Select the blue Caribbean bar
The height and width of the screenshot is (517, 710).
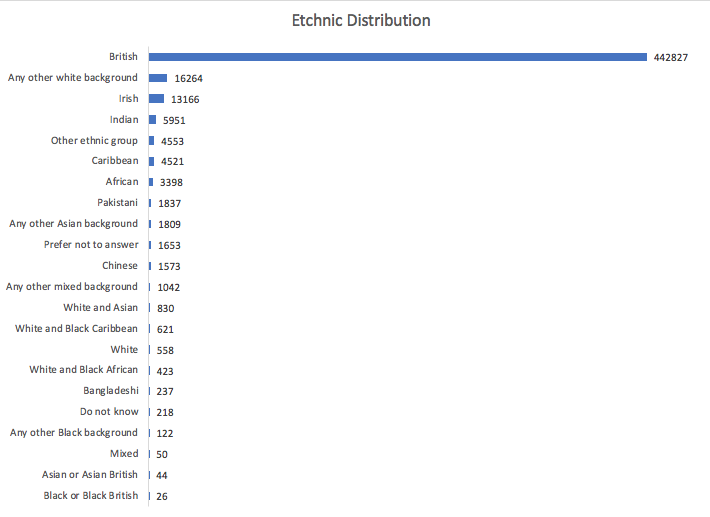coord(152,161)
